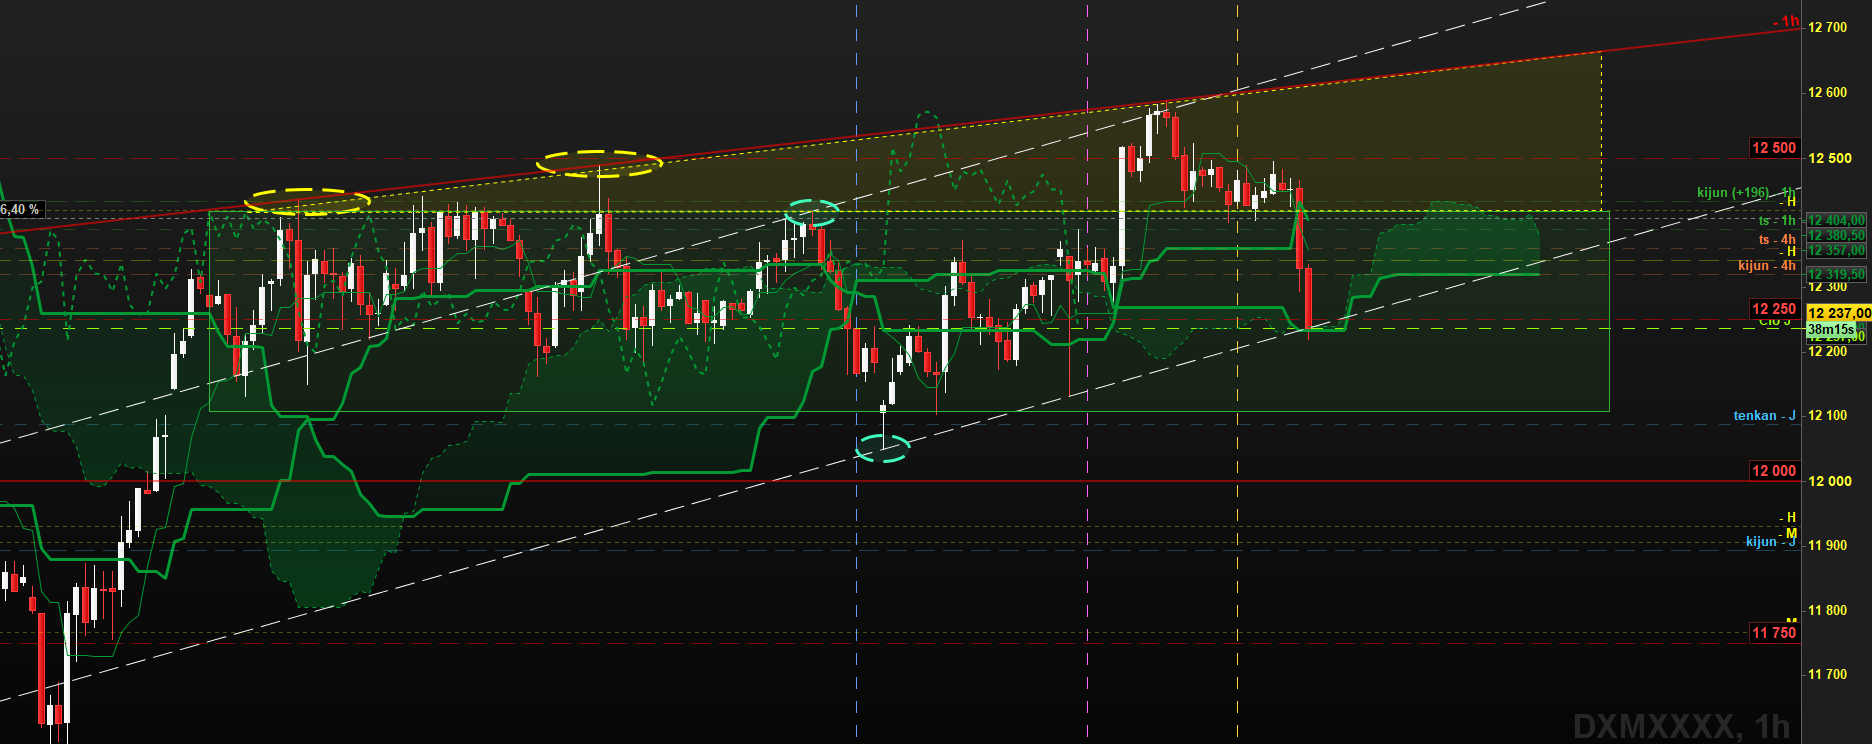
Task: Select the yellow ellipse just below the 12 500 line
Action: tap(600, 164)
